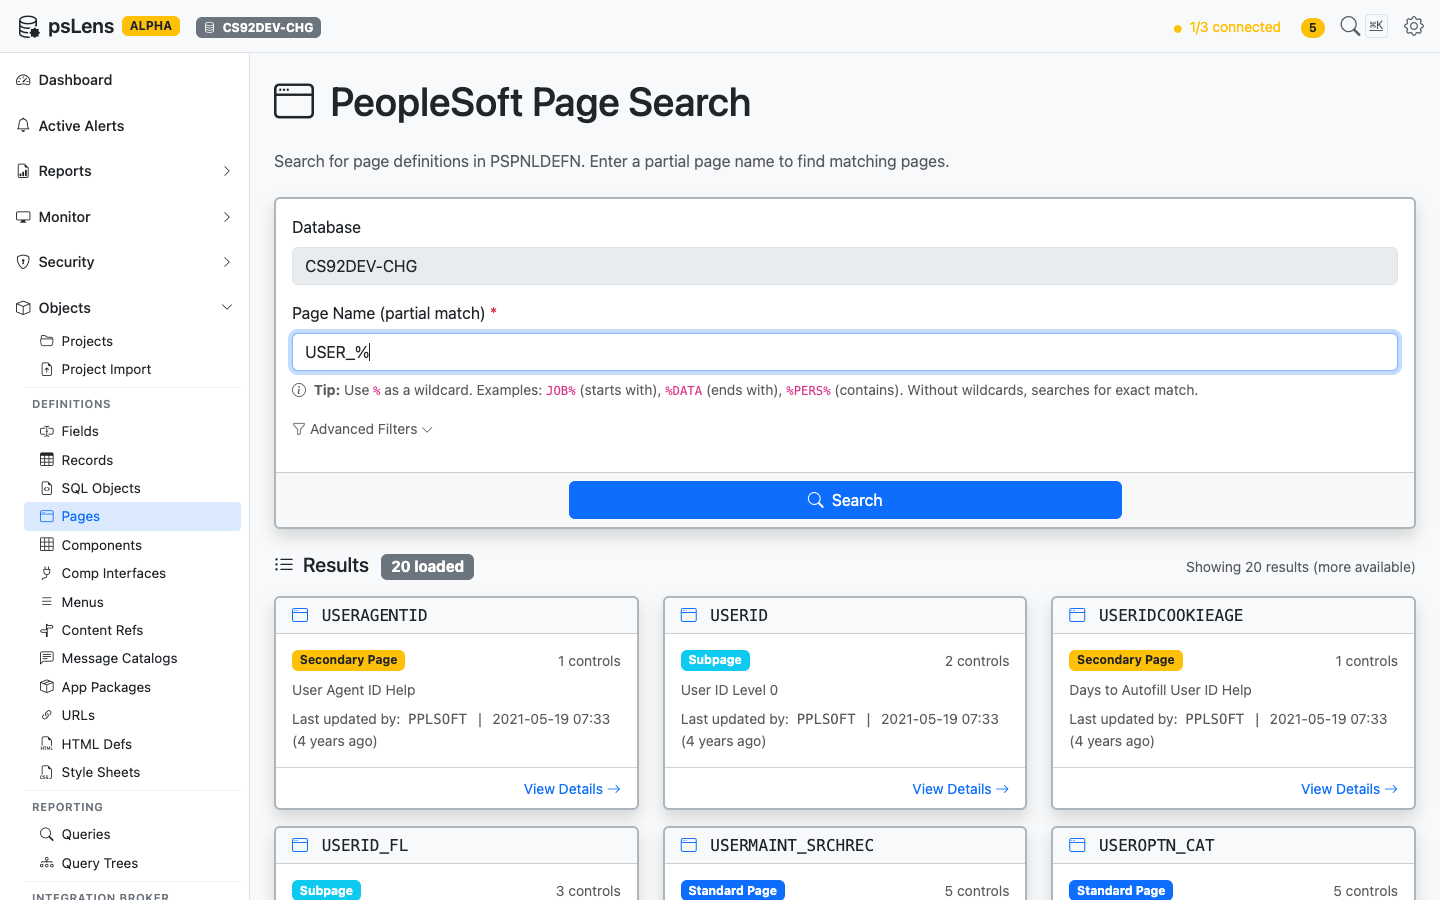Click the Fields icon in sidebar
Screen dimensions: 1440x900
[46, 431]
